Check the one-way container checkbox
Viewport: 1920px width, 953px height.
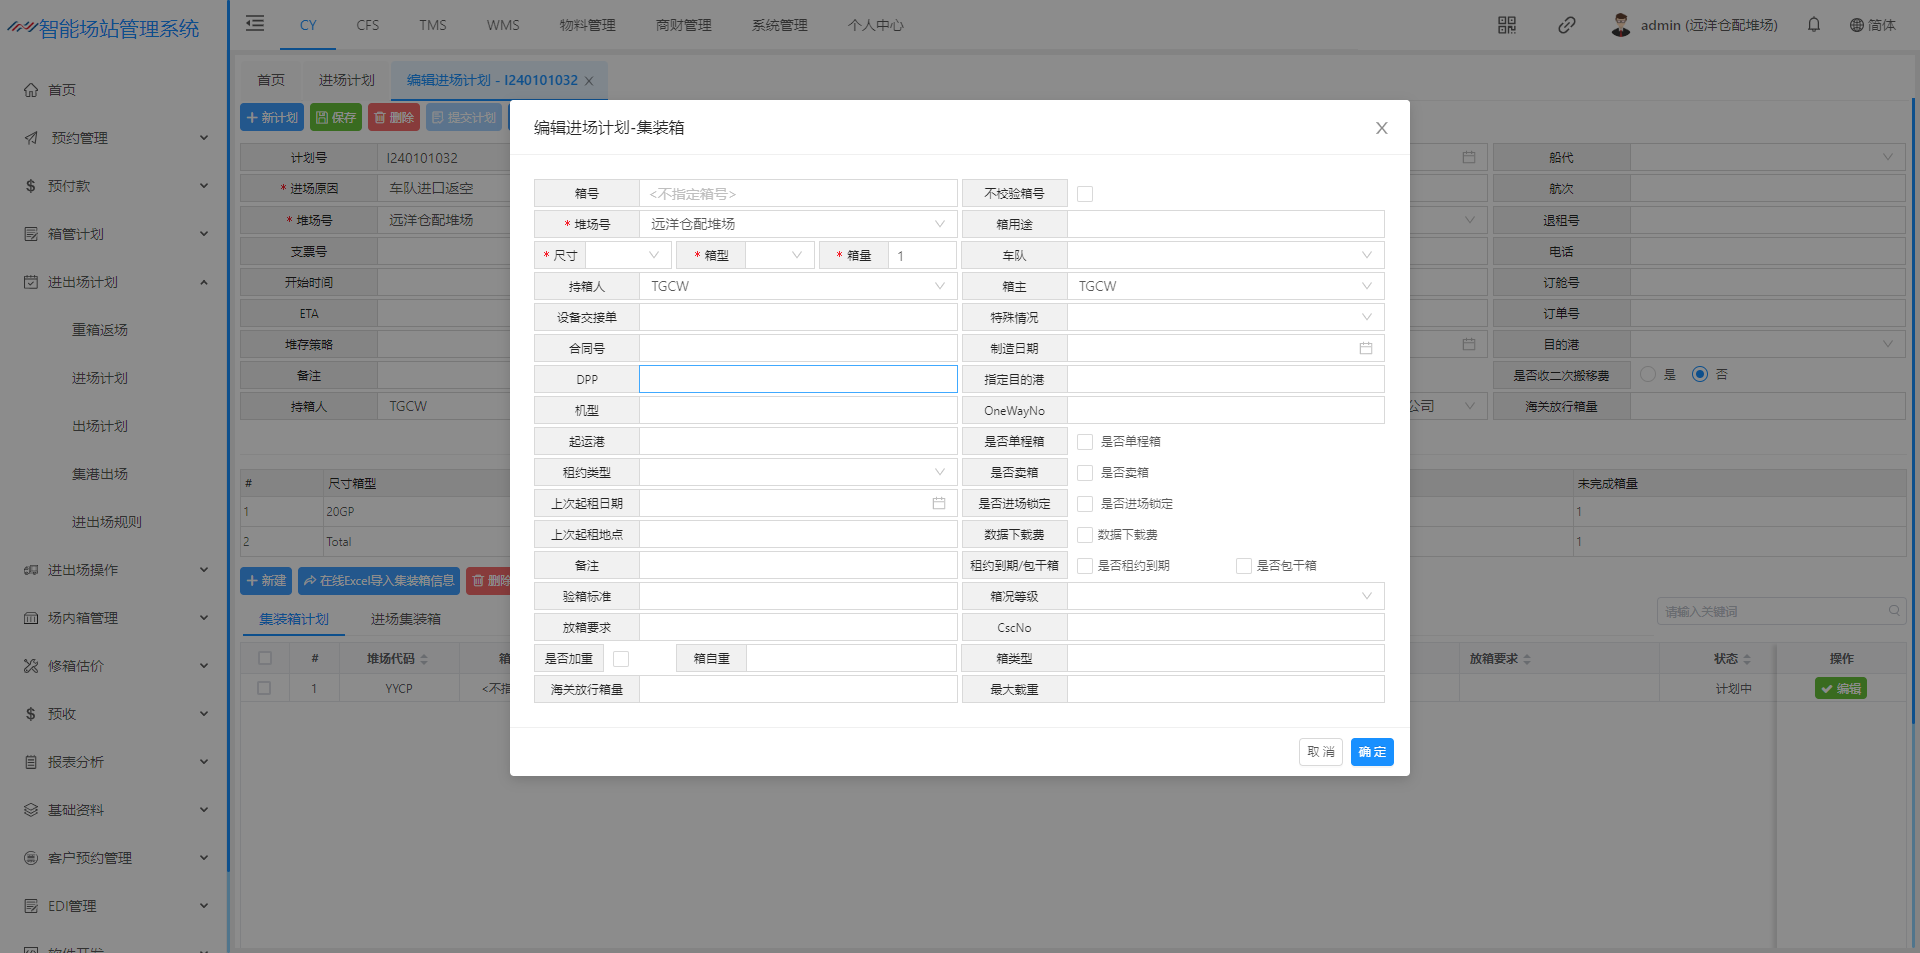coord(1085,441)
